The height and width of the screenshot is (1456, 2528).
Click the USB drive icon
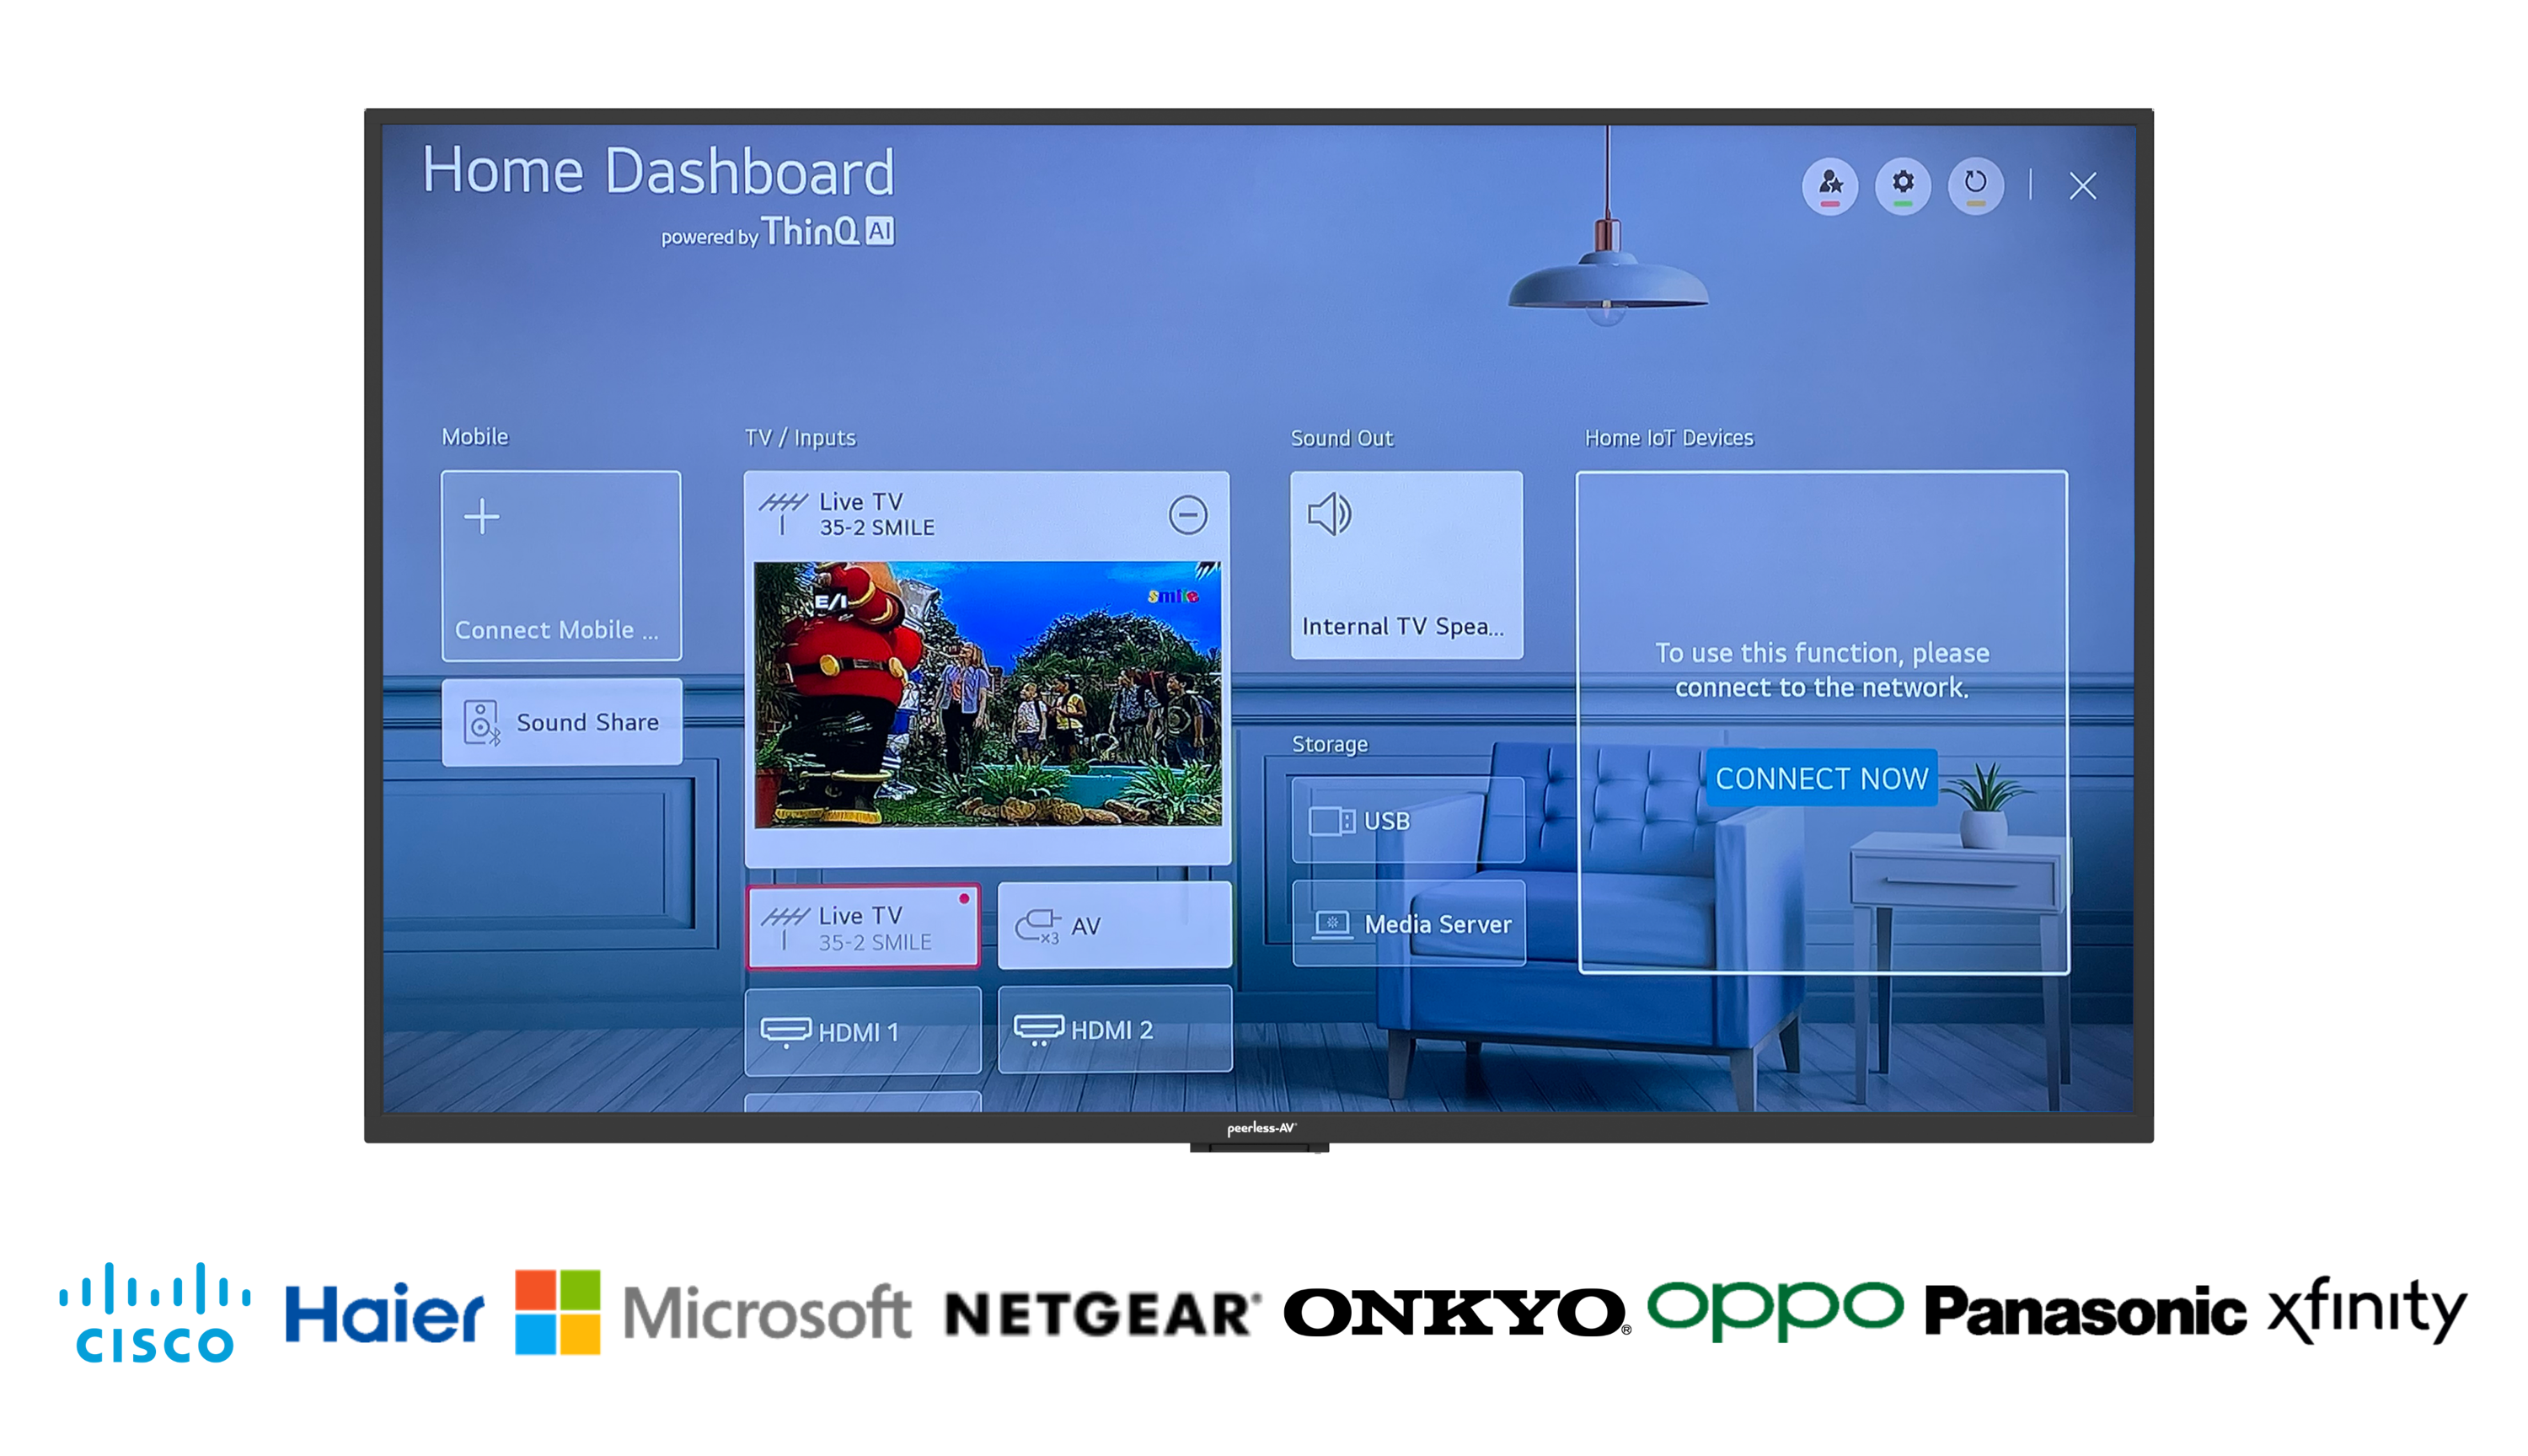(x=1332, y=821)
